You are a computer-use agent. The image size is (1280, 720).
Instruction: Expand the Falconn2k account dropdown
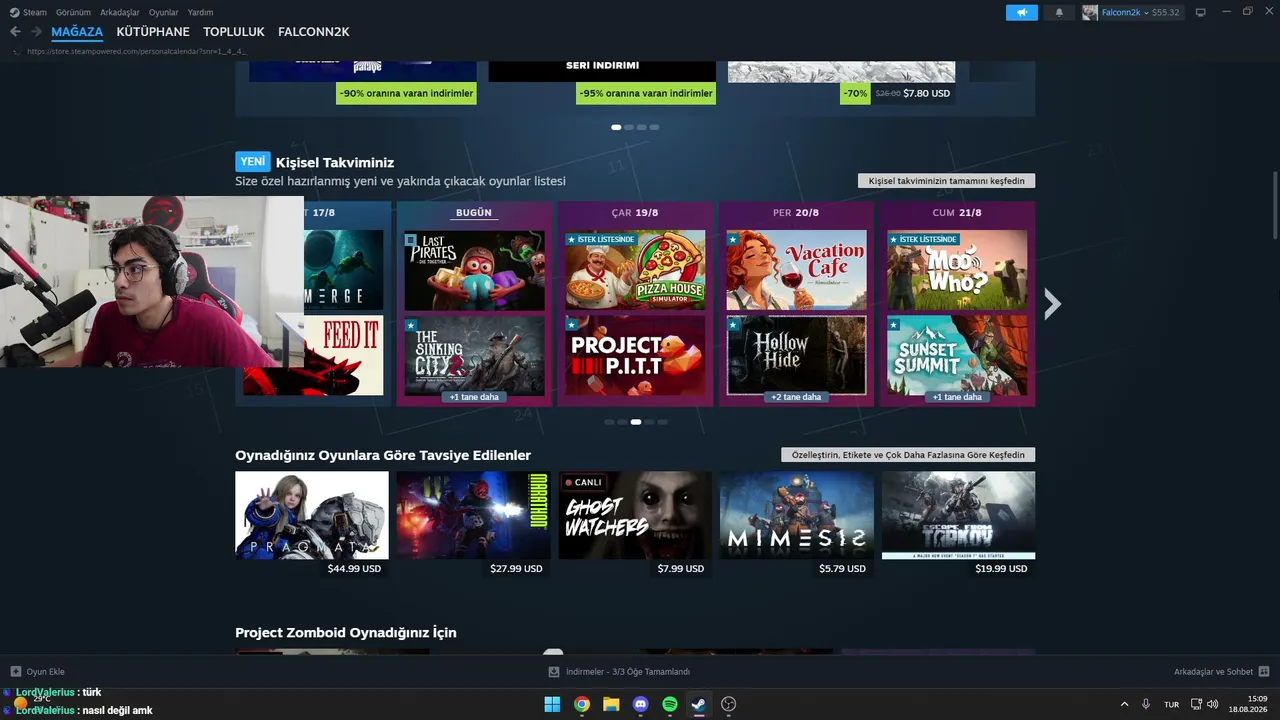point(1146,12)
